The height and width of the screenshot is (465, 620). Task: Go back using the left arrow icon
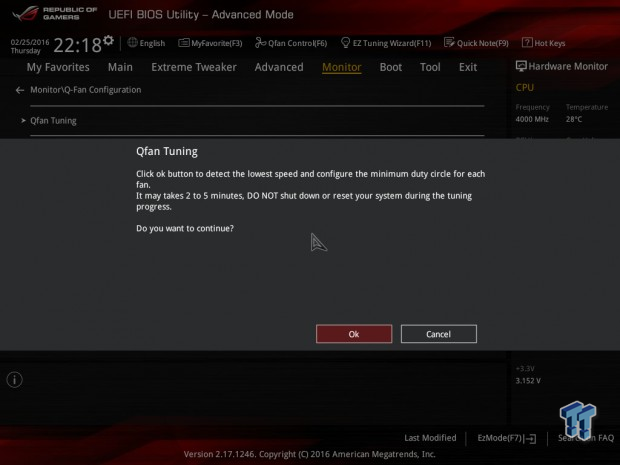[x=20, y=91]
